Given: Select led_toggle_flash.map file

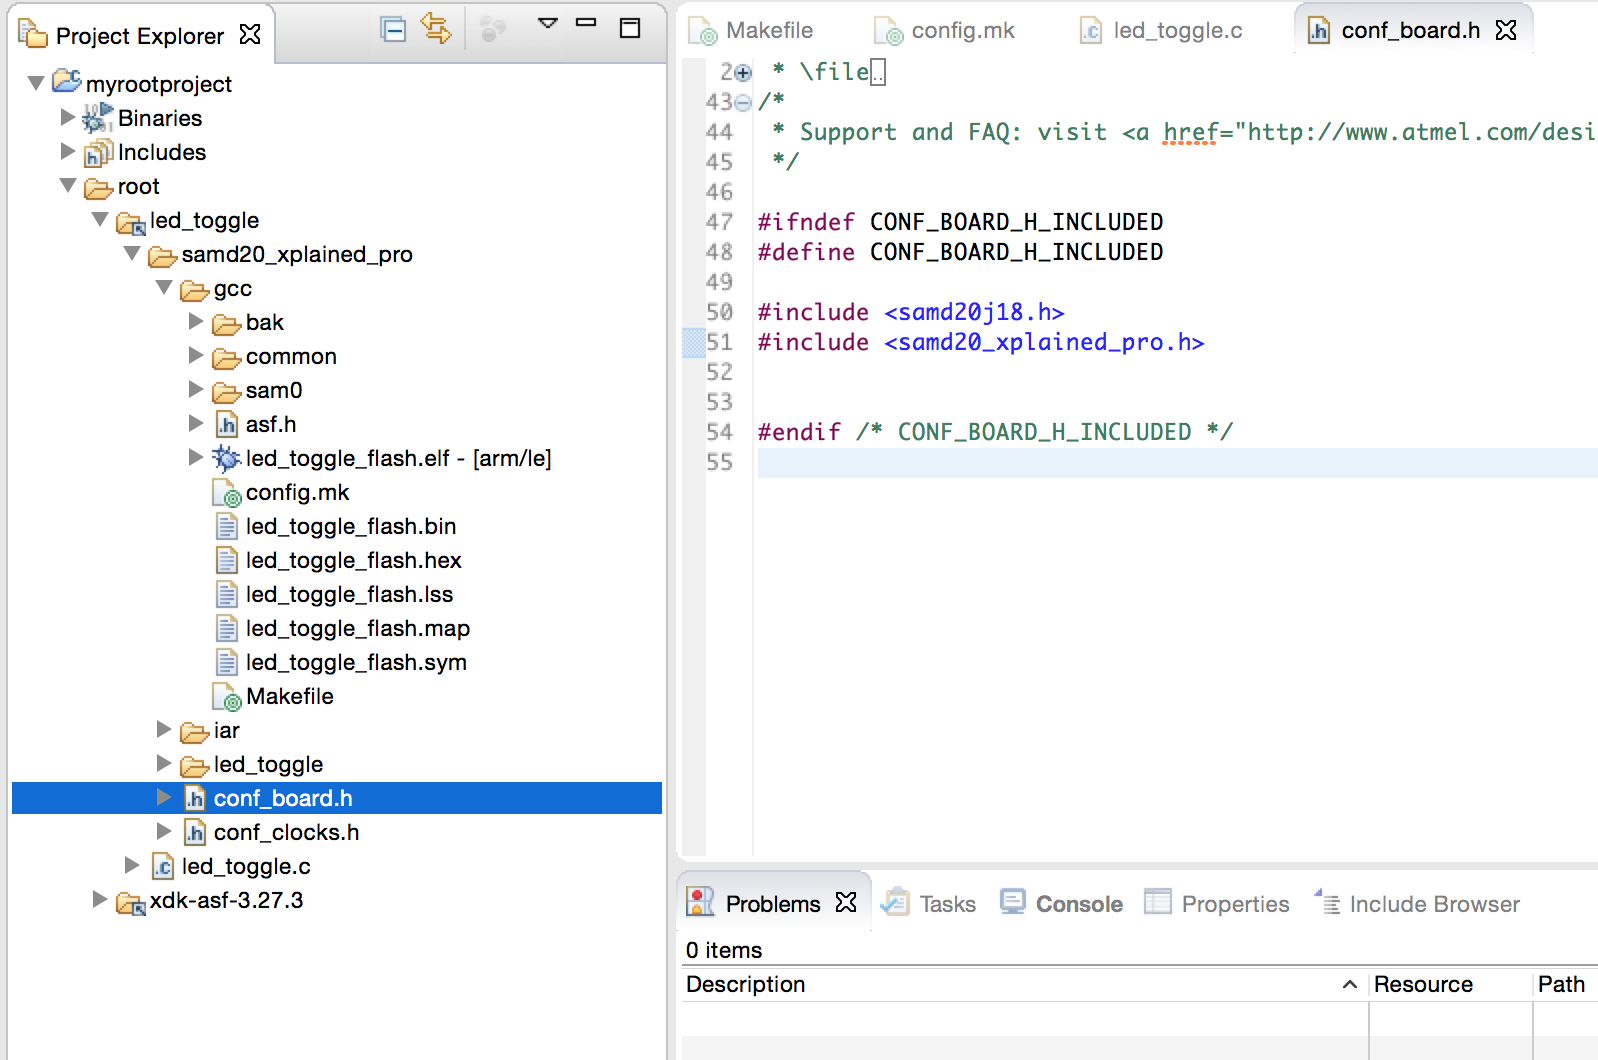Looking at the screenshot, I should [357, 628].
